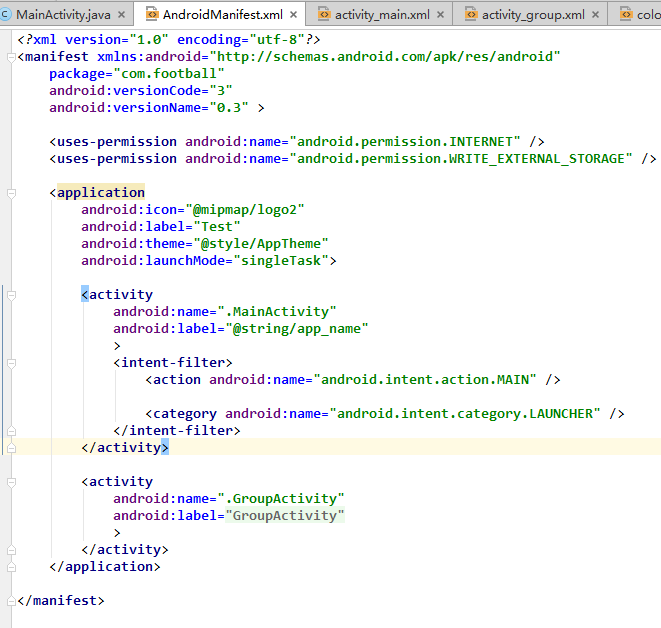
Task: Click the closing application tag
Action: pyautogui.click(x=105, y=566)
